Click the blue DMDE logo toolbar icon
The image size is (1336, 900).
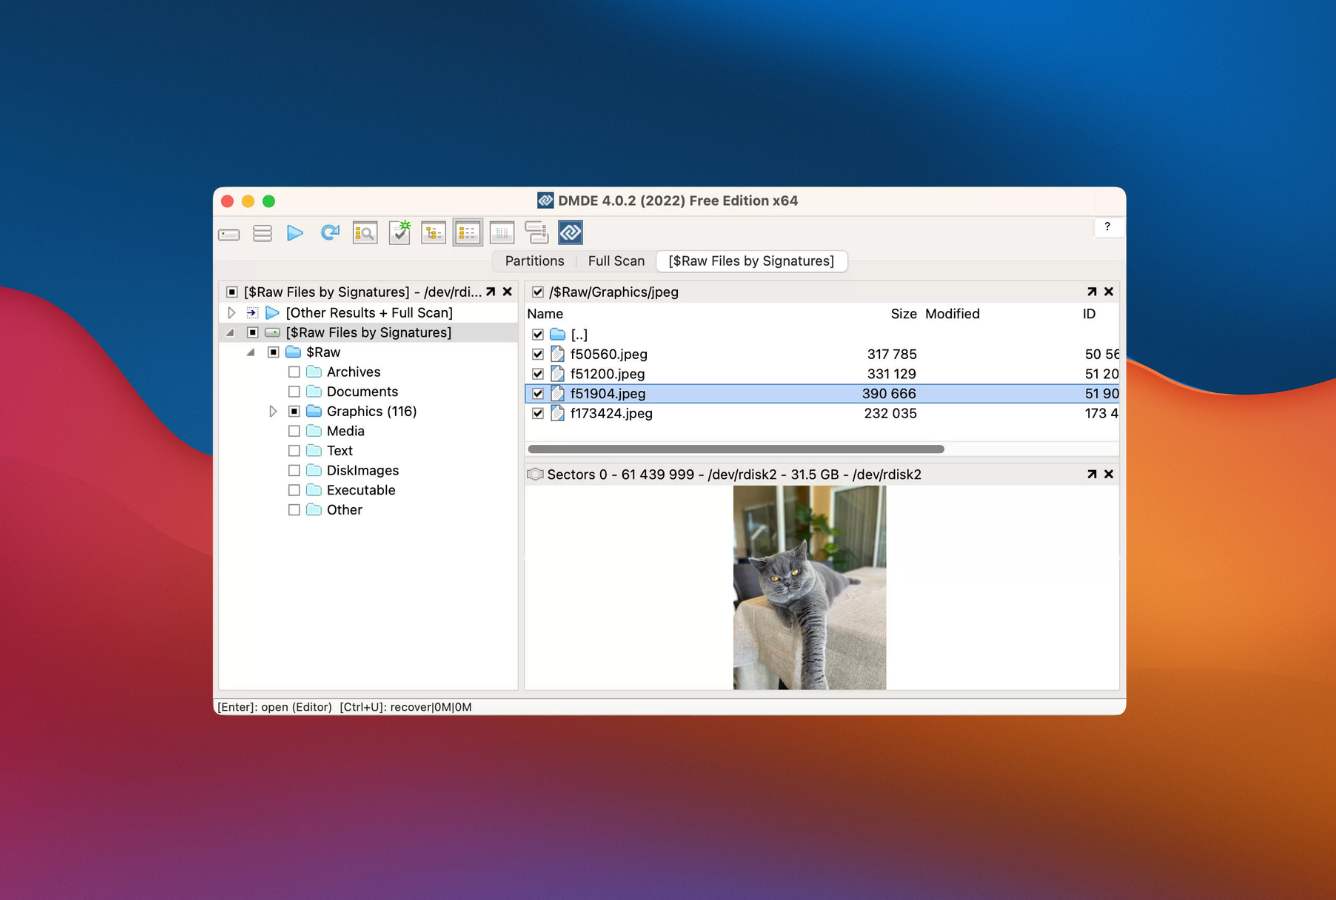(x=570, y=233)
